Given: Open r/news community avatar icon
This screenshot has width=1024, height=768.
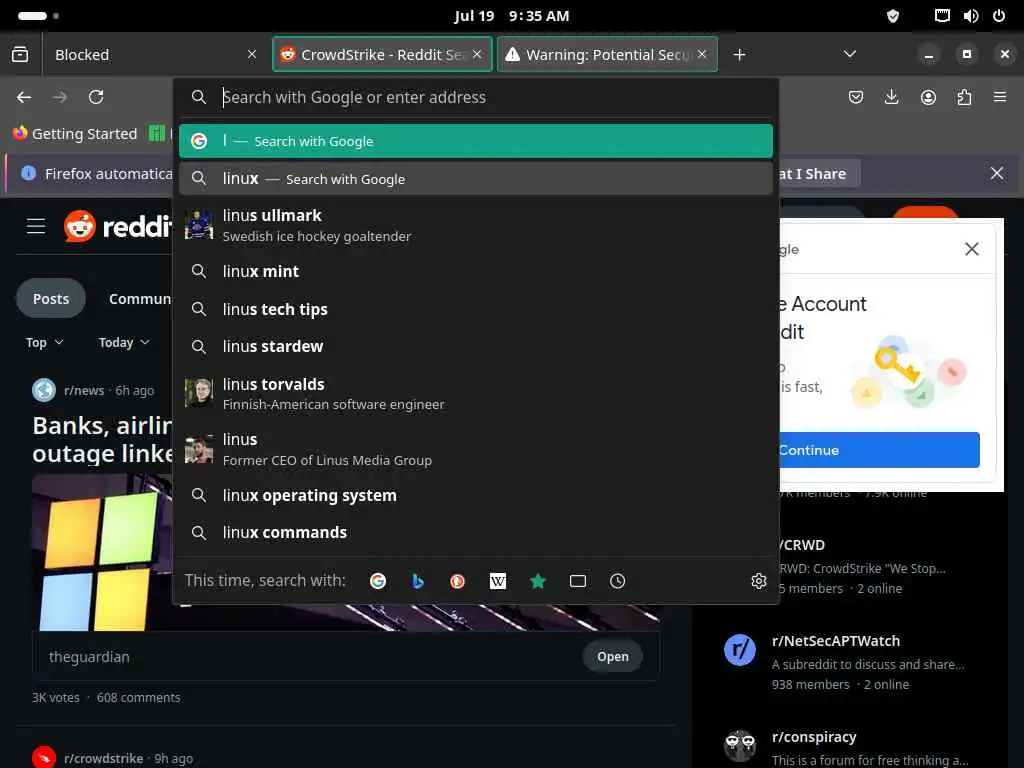Looking at the screenshot, I should 44,391.
